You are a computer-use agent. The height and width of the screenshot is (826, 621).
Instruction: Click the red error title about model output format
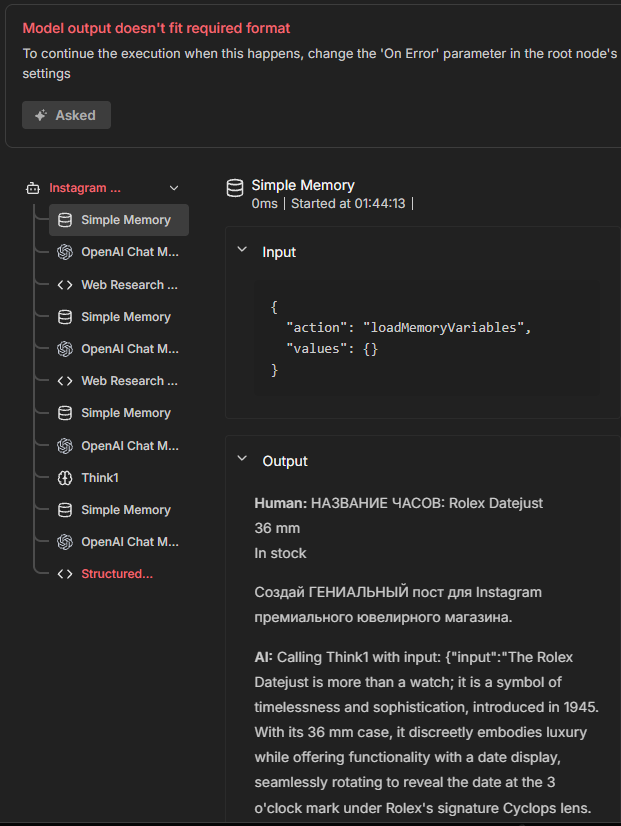(x=157, y=29)
